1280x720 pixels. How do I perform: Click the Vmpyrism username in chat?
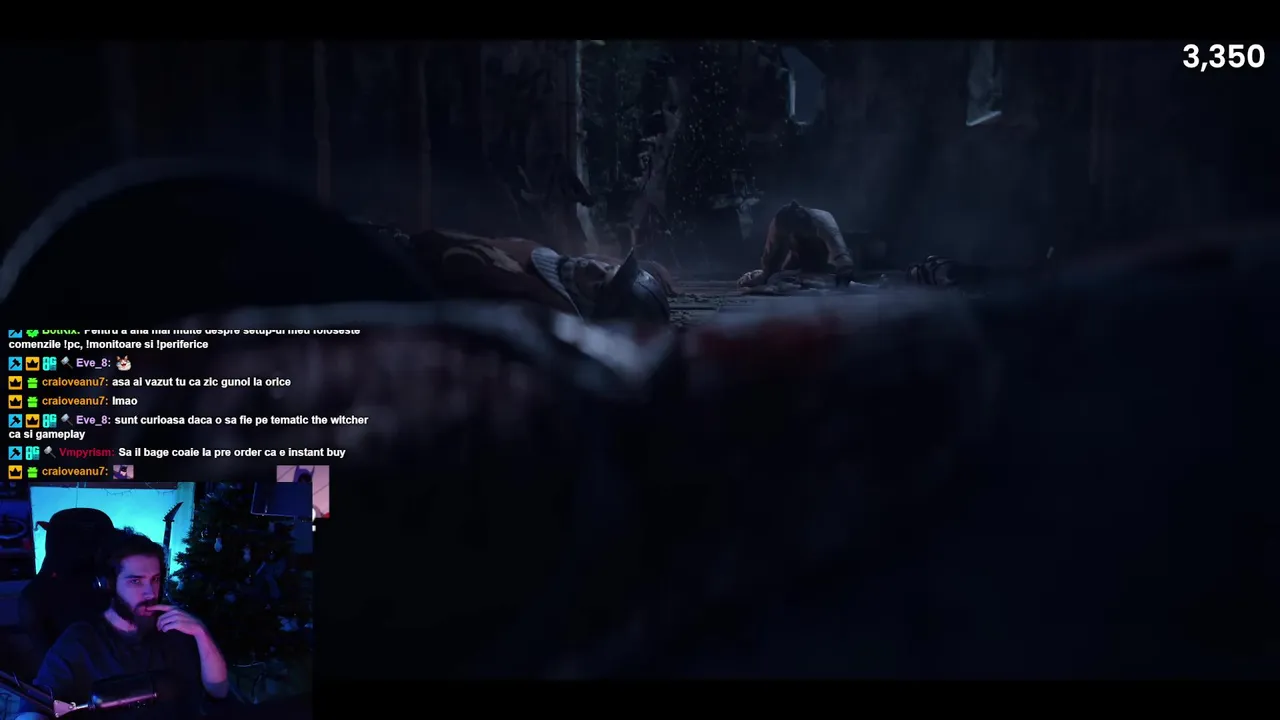pos(87,452)
